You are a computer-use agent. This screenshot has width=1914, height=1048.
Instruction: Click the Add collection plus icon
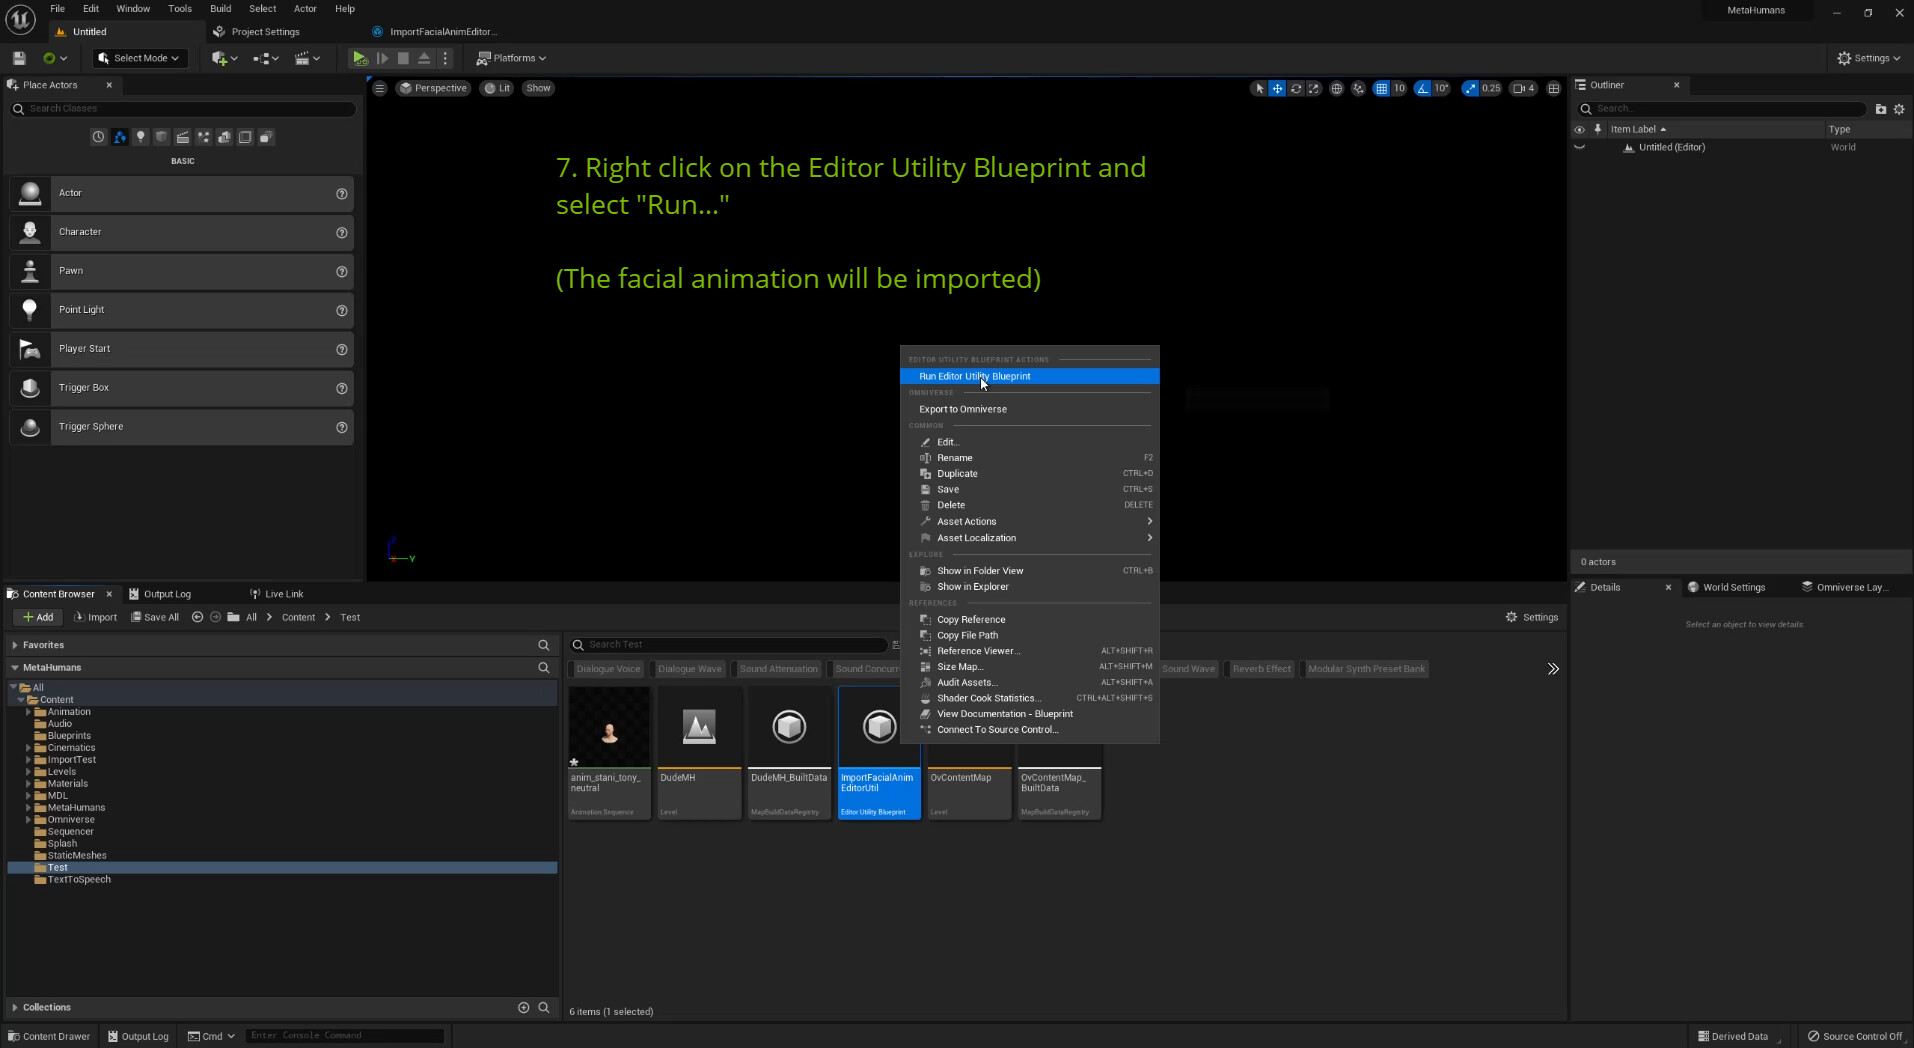tap(523, 1007)
